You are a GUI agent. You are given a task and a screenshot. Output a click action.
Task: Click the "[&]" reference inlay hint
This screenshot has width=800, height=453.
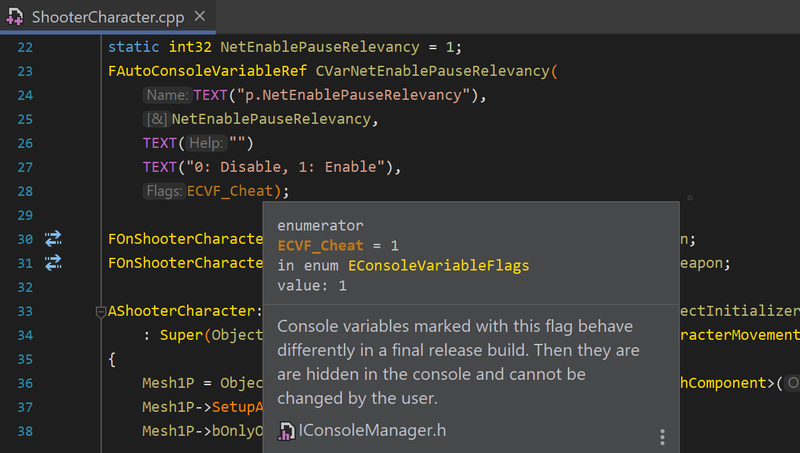pos(156,119)
